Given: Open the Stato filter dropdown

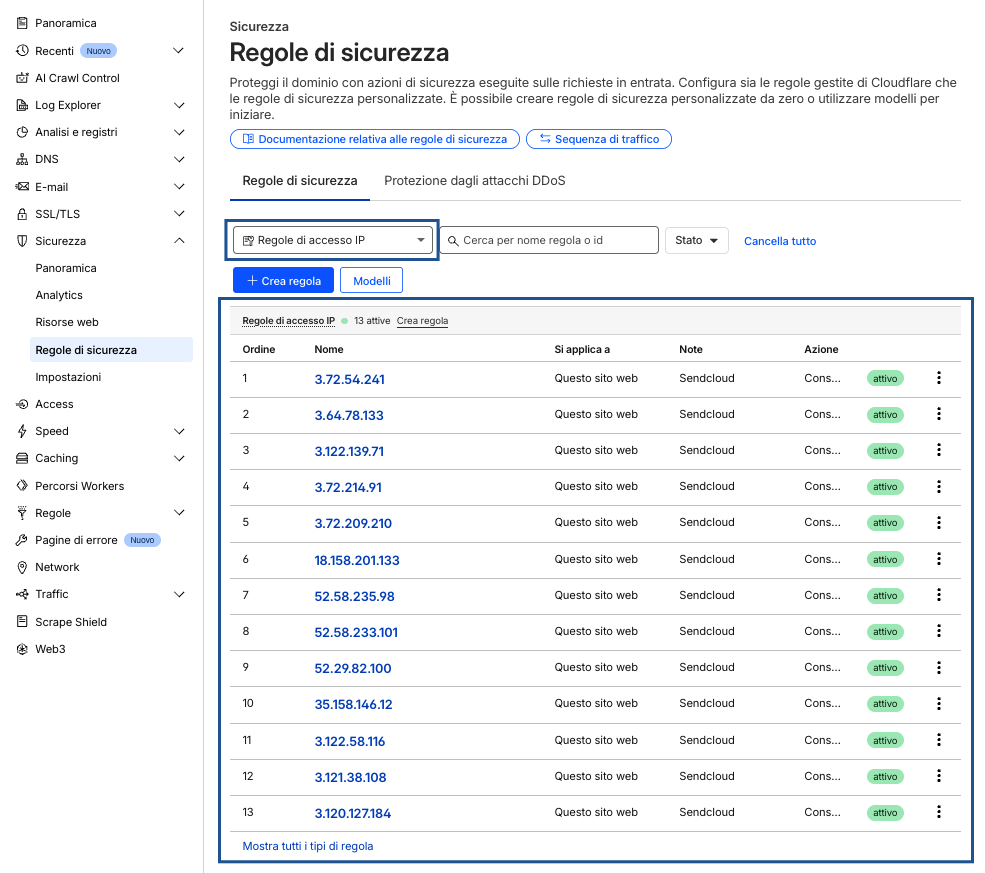Looking at the screenshot, I should coord(696,240).
